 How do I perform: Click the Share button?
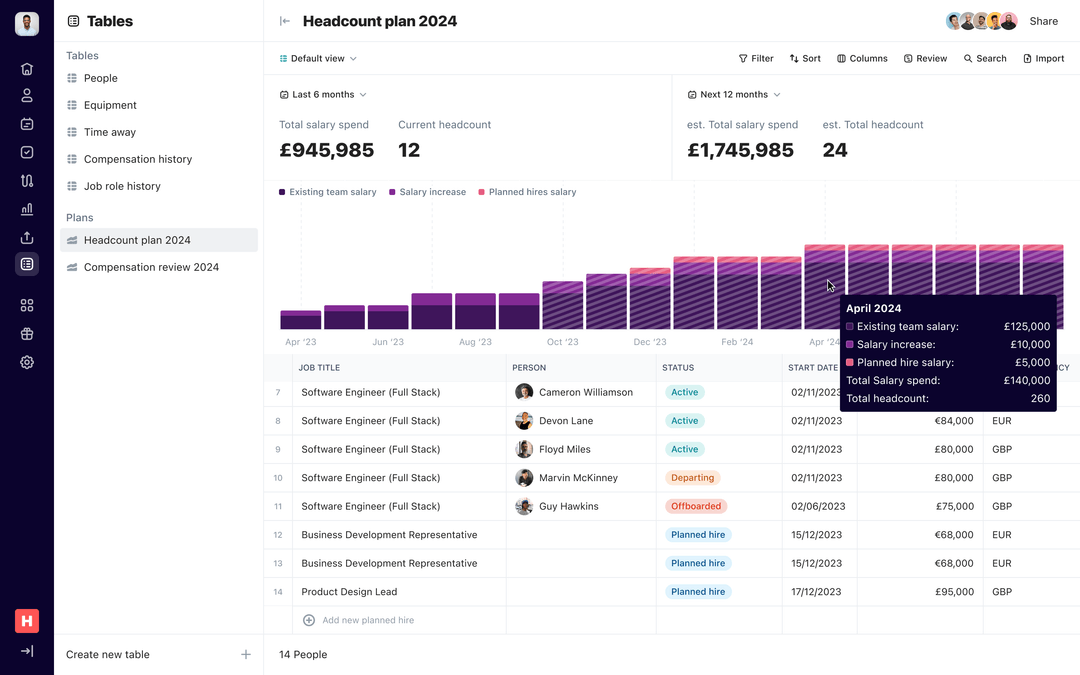[1043, 20]
